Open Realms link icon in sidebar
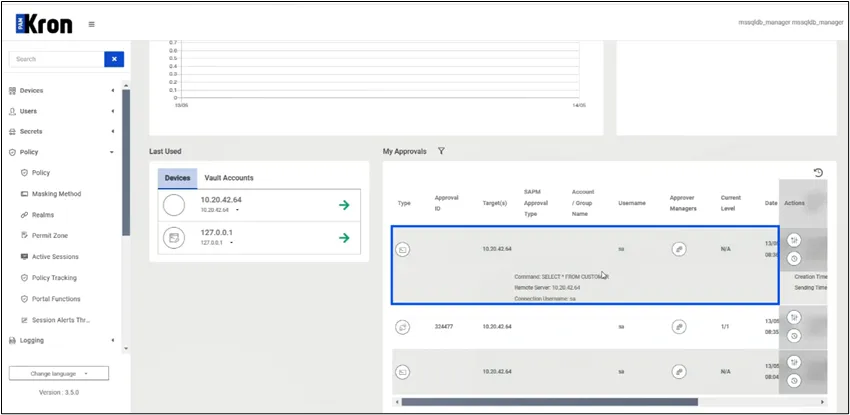850x415 pixels. pos(24,215)
